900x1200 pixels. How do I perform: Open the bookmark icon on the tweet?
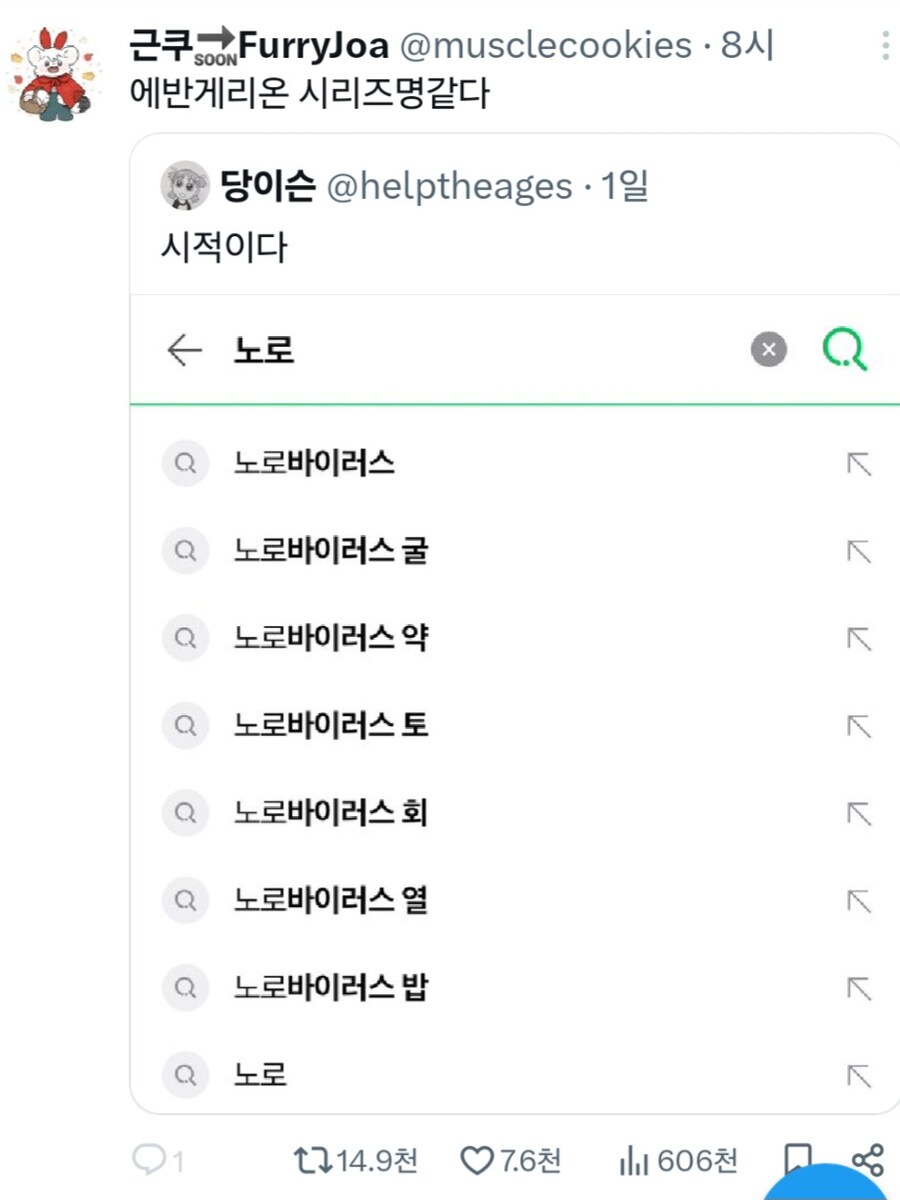[797, 1161]
